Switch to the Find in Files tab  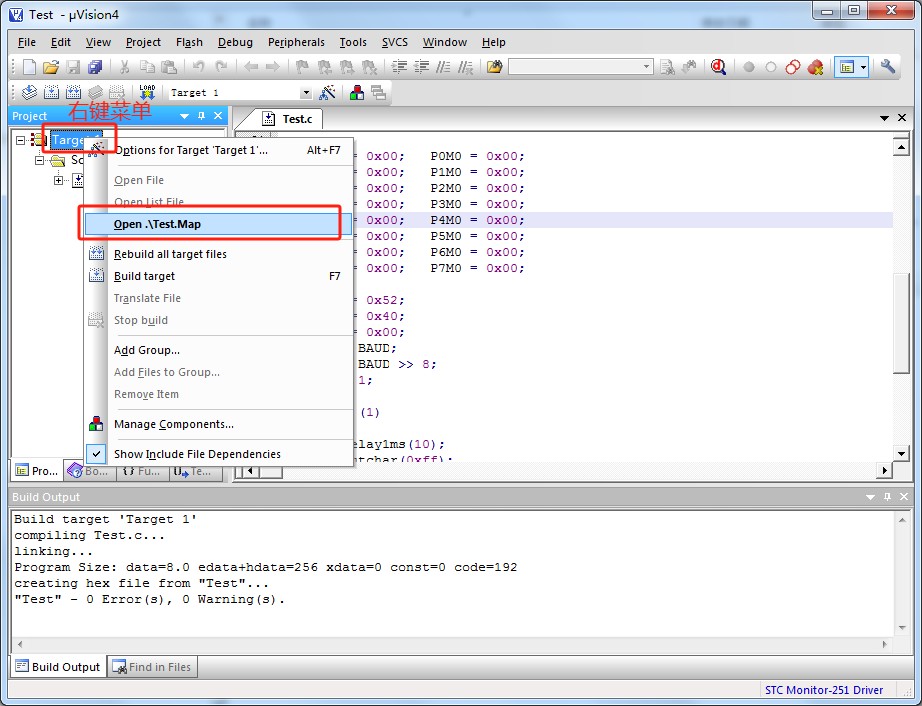coord(152,667)
